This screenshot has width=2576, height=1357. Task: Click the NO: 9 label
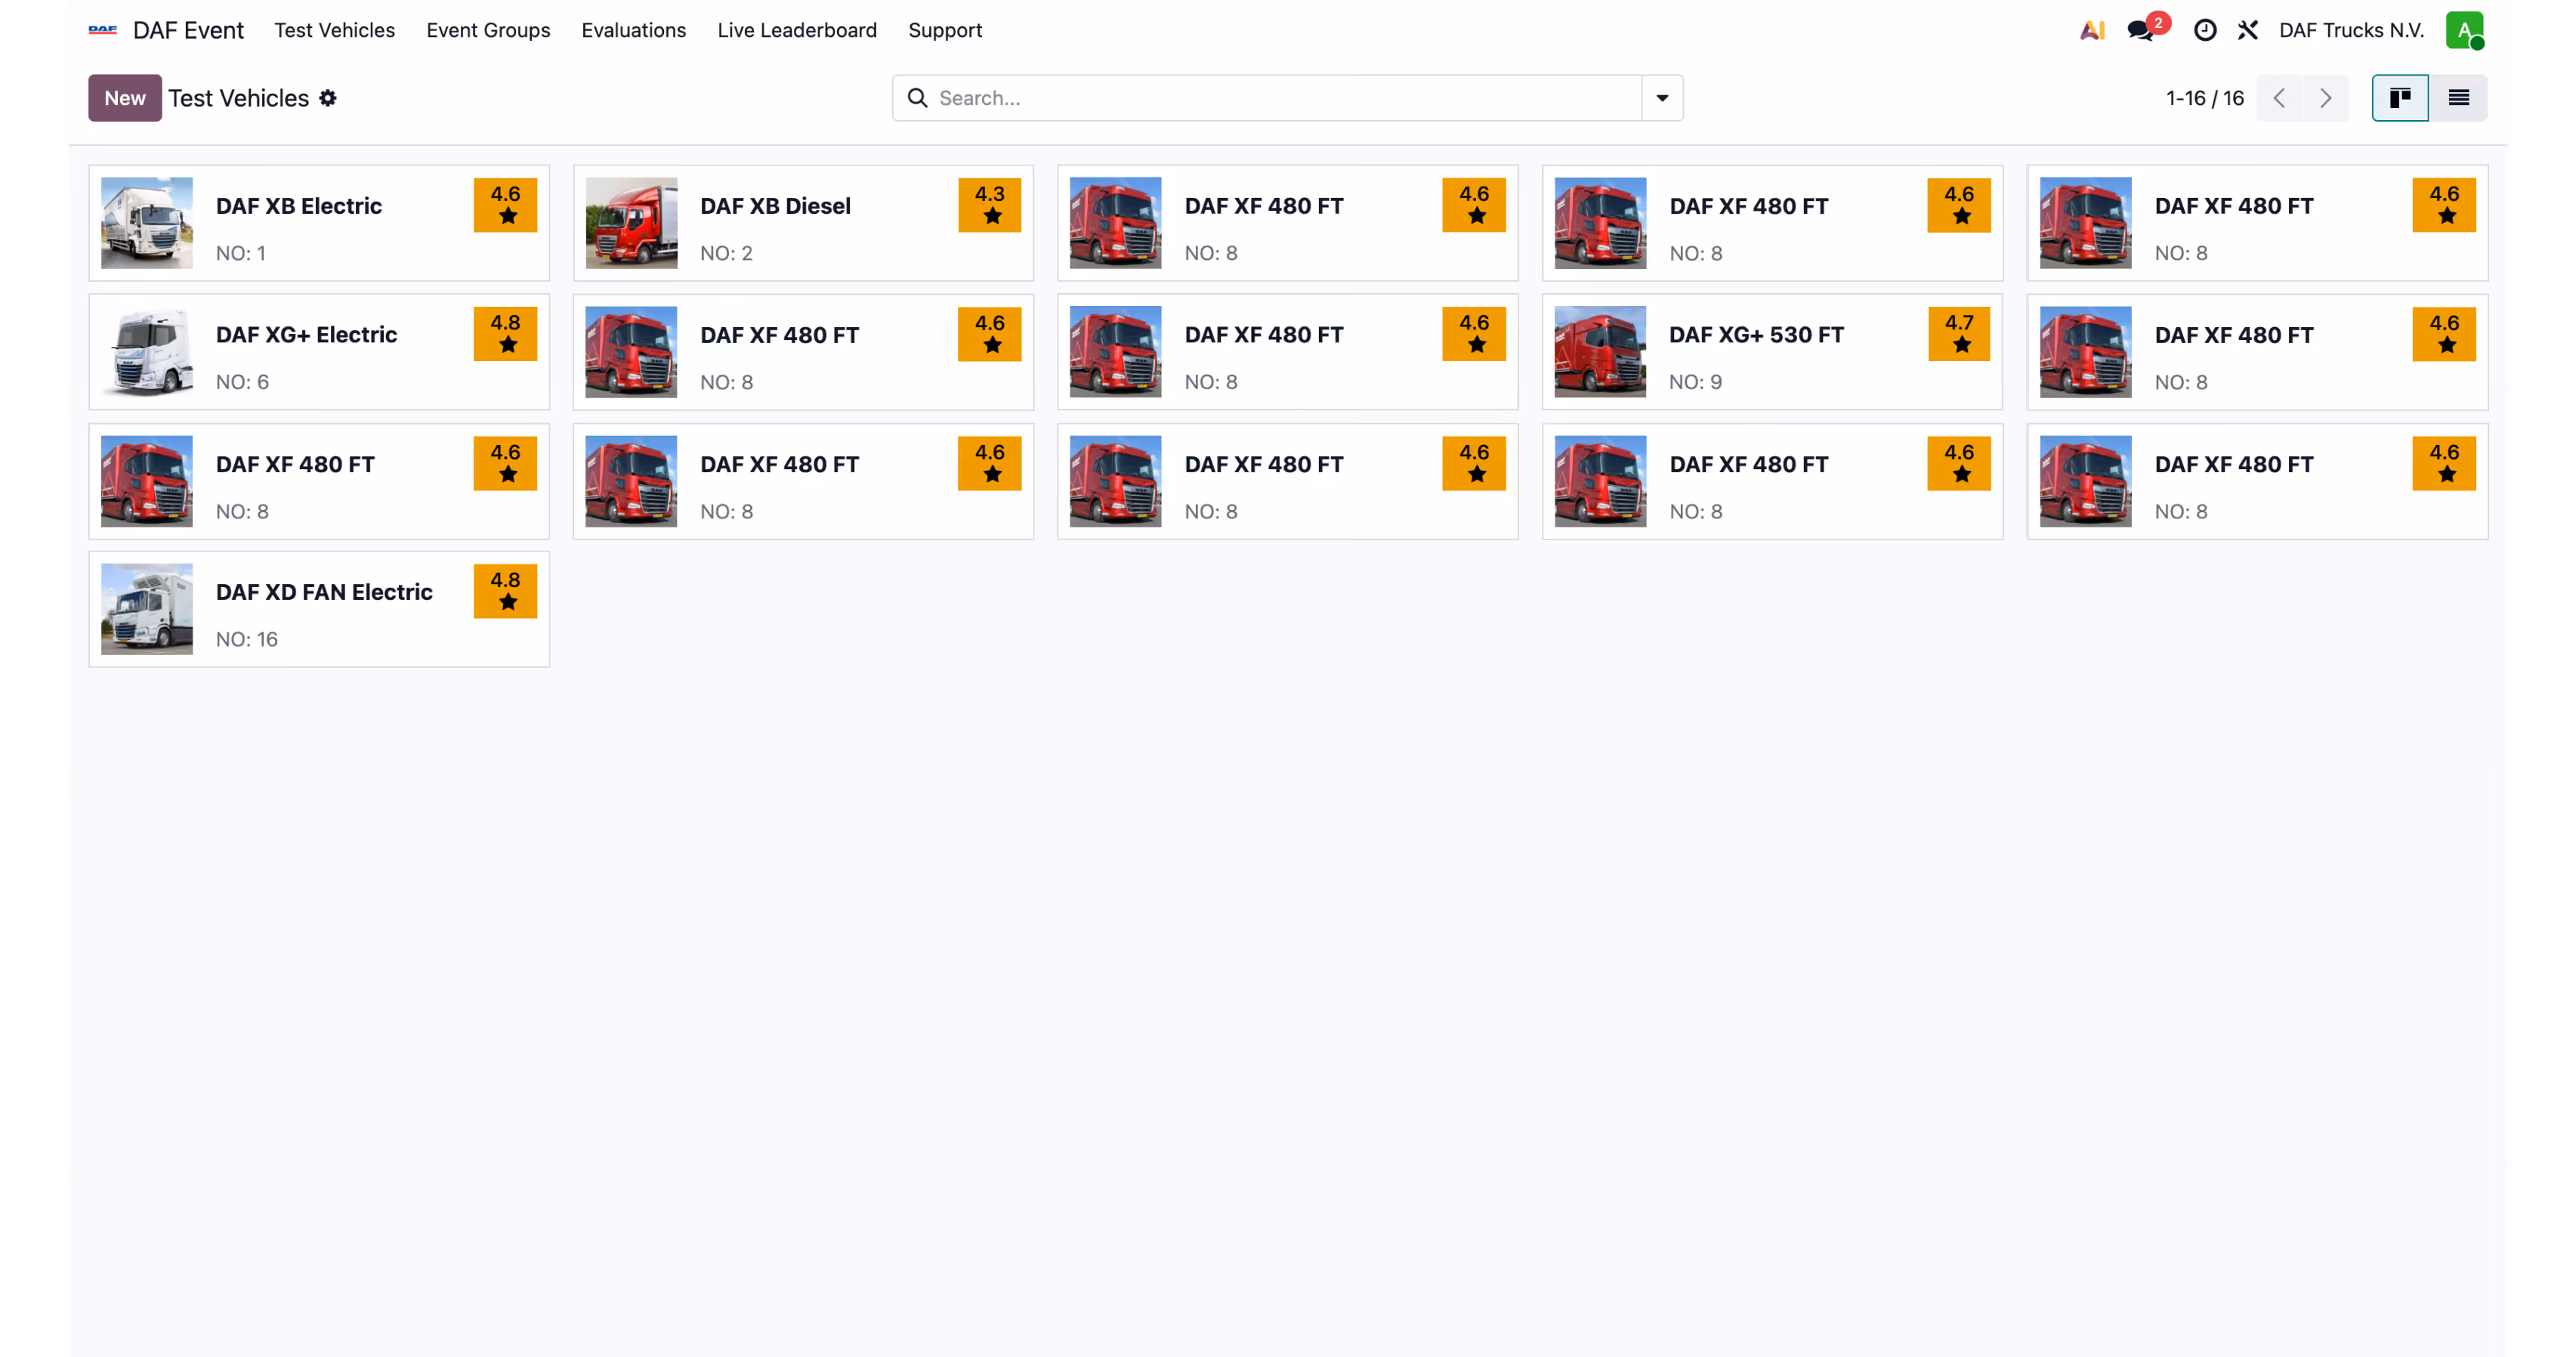click(x=1695, y=382)
